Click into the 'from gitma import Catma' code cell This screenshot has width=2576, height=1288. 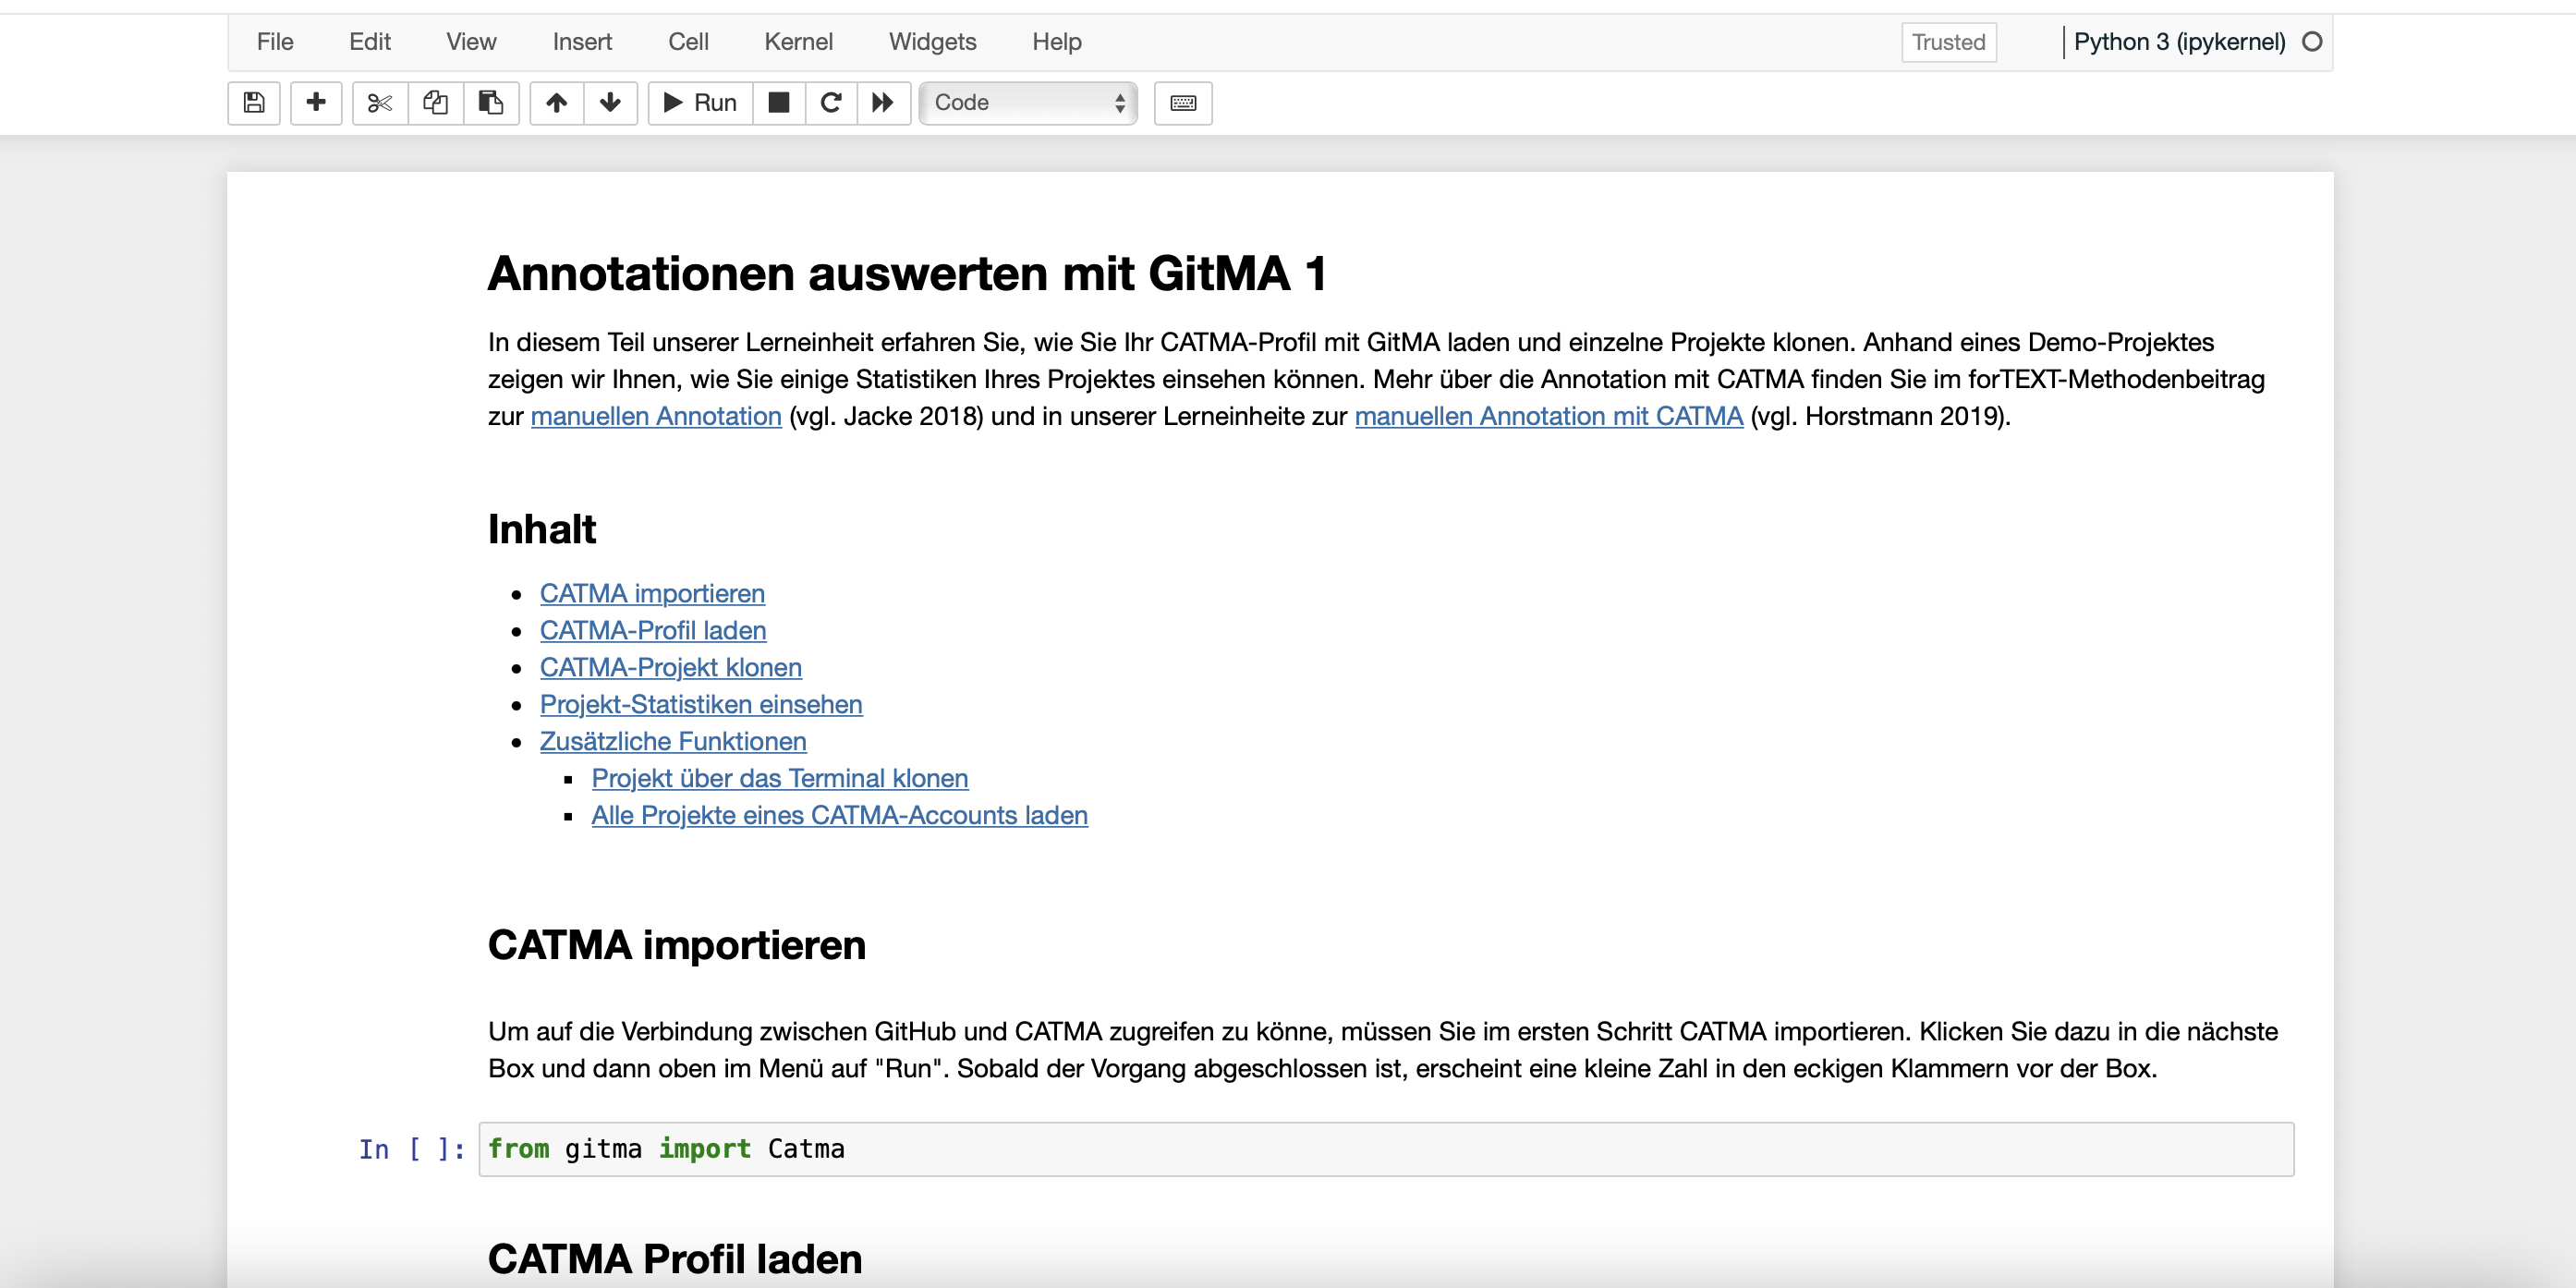tap(1386, 1149)
